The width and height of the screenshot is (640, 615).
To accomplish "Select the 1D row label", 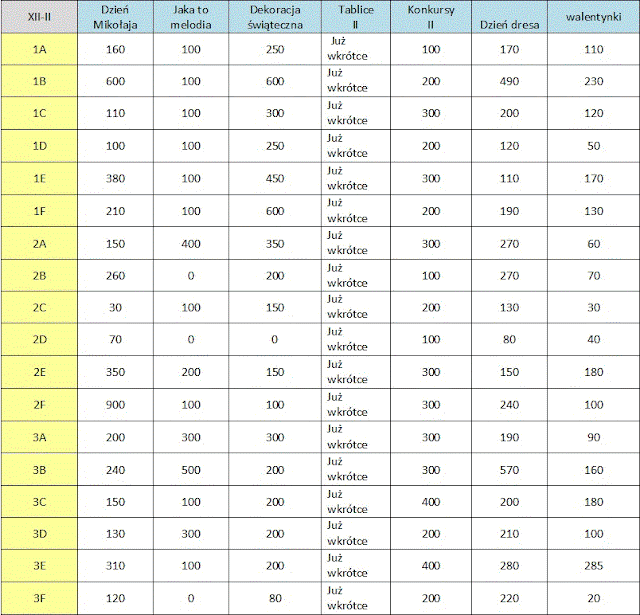I will [x=39, y=146].
